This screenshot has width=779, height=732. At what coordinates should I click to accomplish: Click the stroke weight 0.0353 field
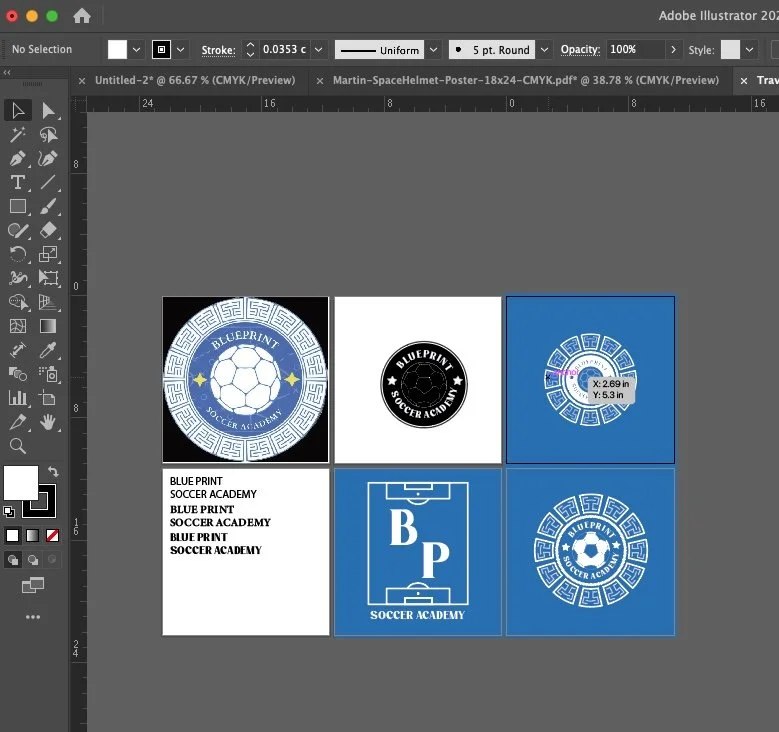tap(284, 50)
